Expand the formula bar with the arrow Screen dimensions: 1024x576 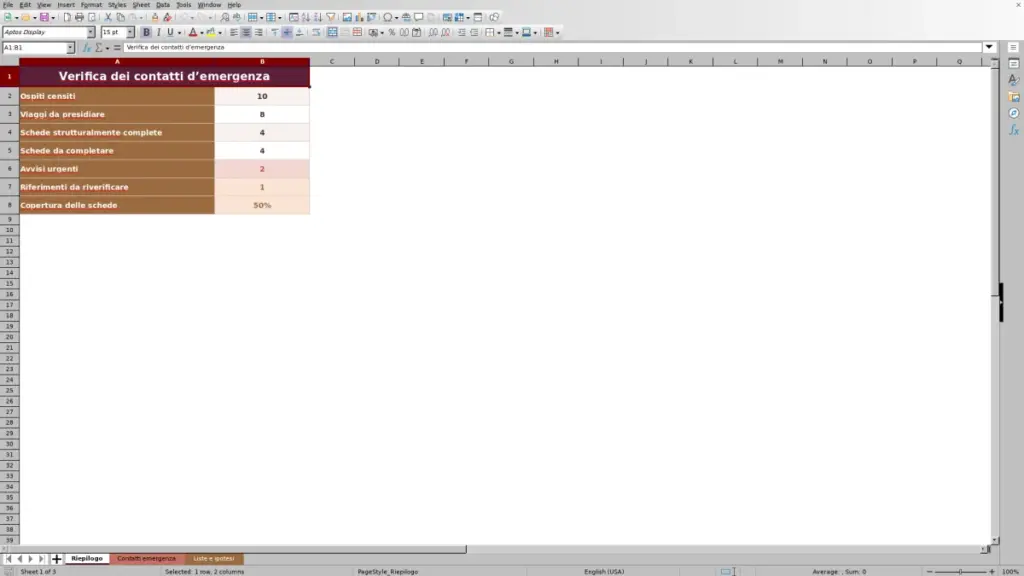tap(989, 47)
